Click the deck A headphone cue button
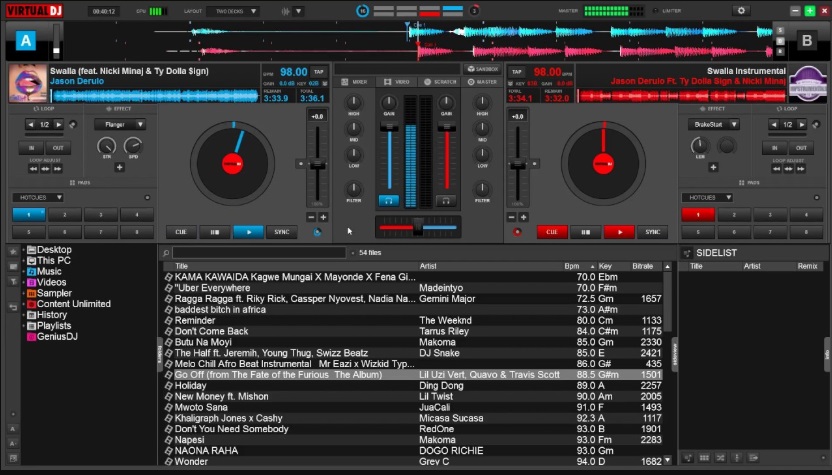The width and height of the screenshot is (832, 475). pos(388,201)
